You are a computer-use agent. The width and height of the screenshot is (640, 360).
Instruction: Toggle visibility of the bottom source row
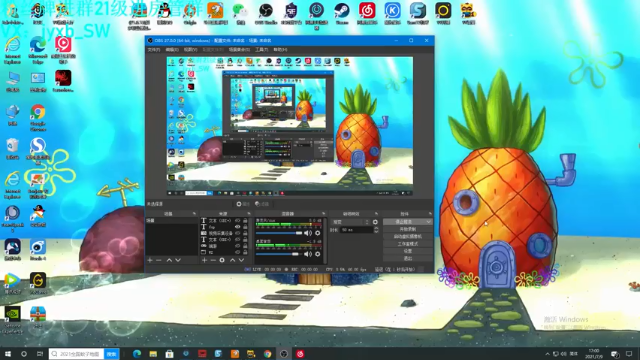[238, 252]
